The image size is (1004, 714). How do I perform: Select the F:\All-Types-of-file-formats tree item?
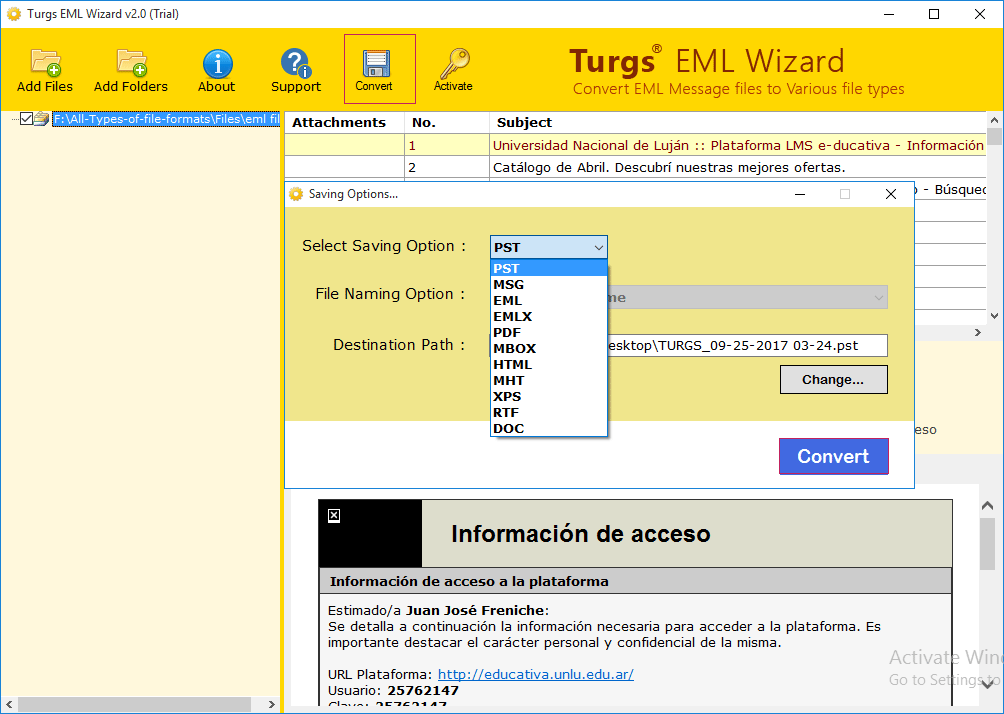[x=166, y=119]
